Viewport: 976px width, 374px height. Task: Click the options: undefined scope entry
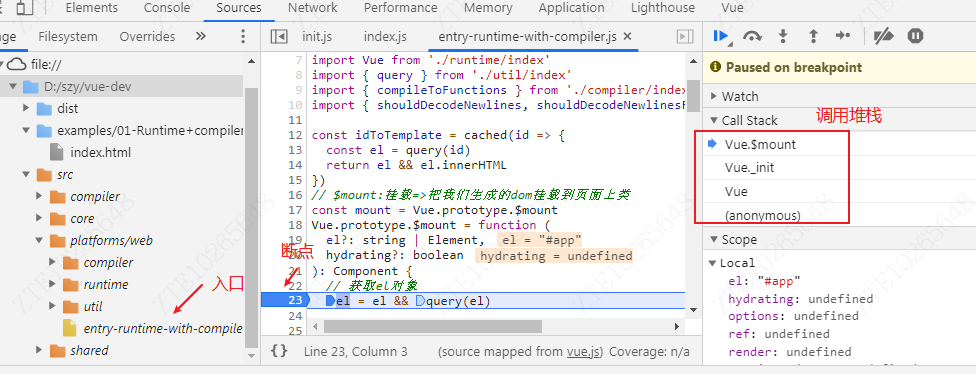pos(793,316)
